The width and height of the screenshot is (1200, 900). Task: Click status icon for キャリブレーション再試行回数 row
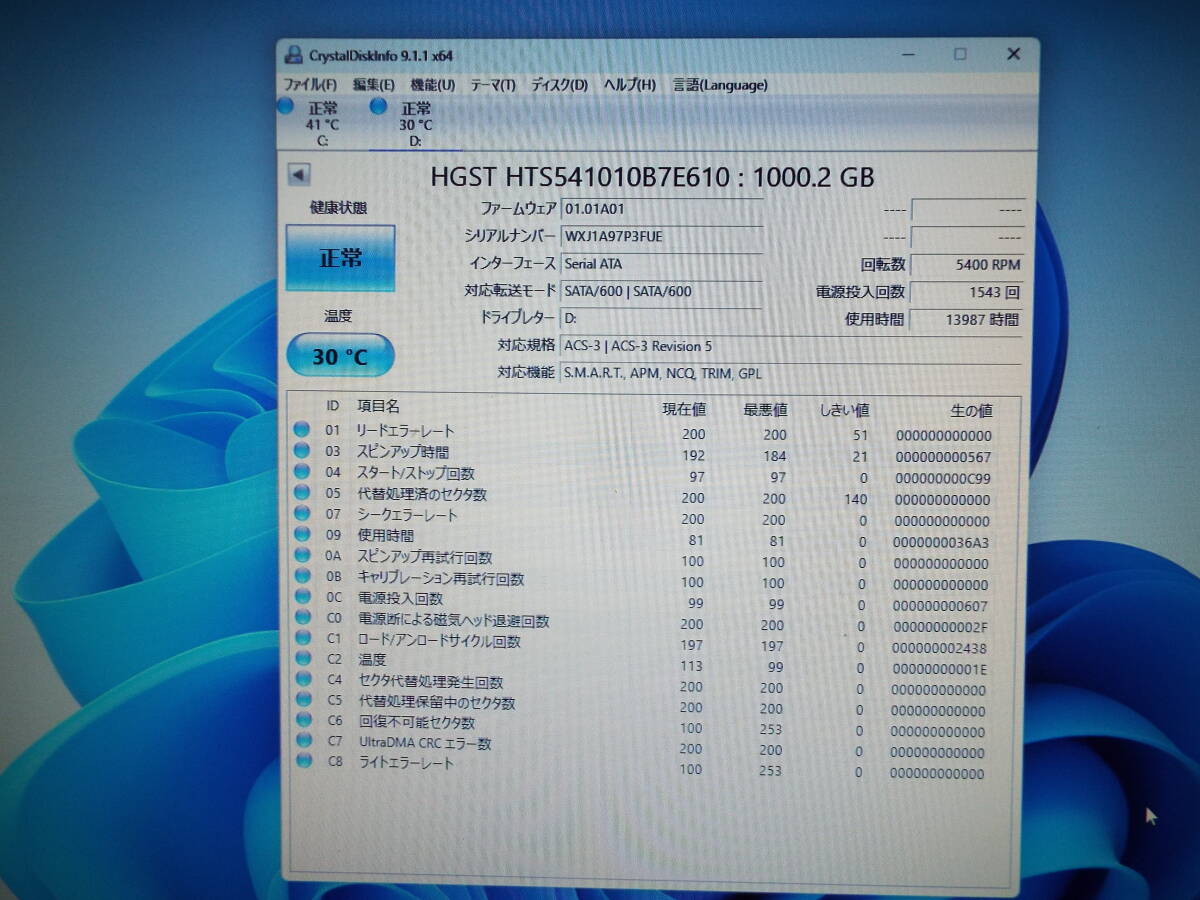303,577
